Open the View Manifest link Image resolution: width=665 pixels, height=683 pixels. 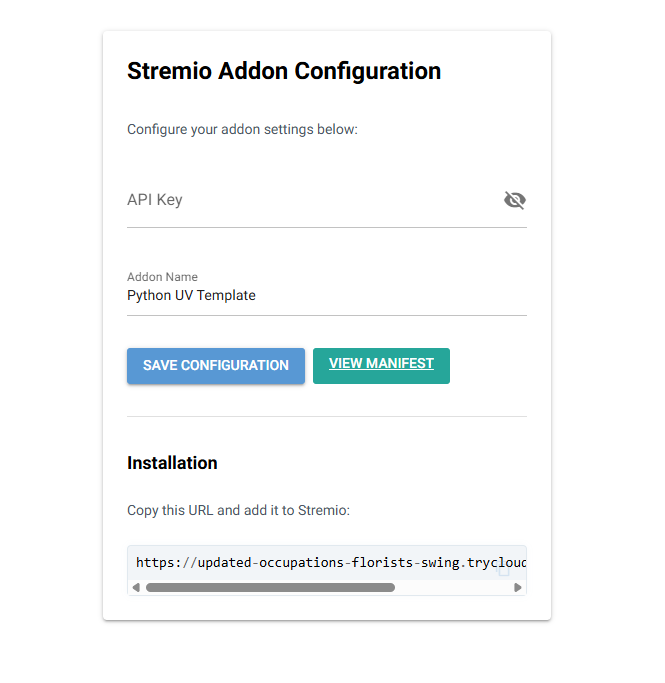381,365
